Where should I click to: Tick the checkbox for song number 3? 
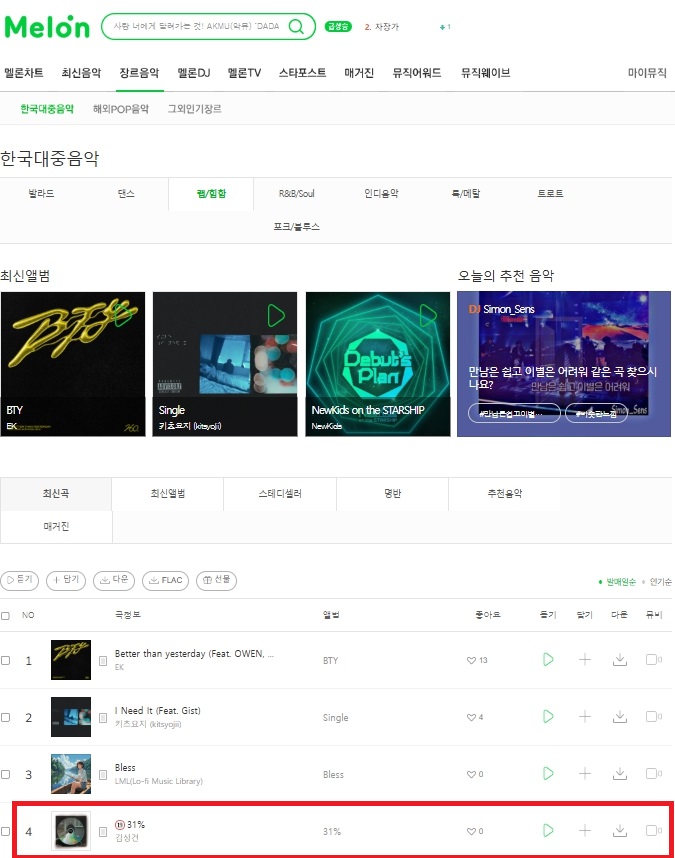(5, 774)
